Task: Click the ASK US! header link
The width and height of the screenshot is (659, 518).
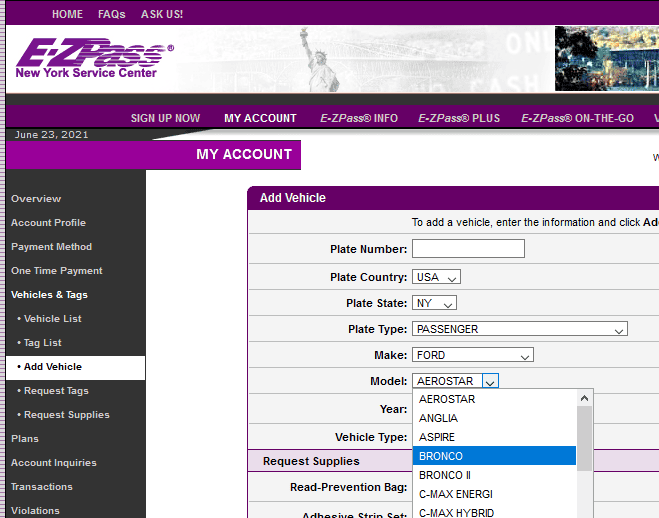Action: coord(162,15)
